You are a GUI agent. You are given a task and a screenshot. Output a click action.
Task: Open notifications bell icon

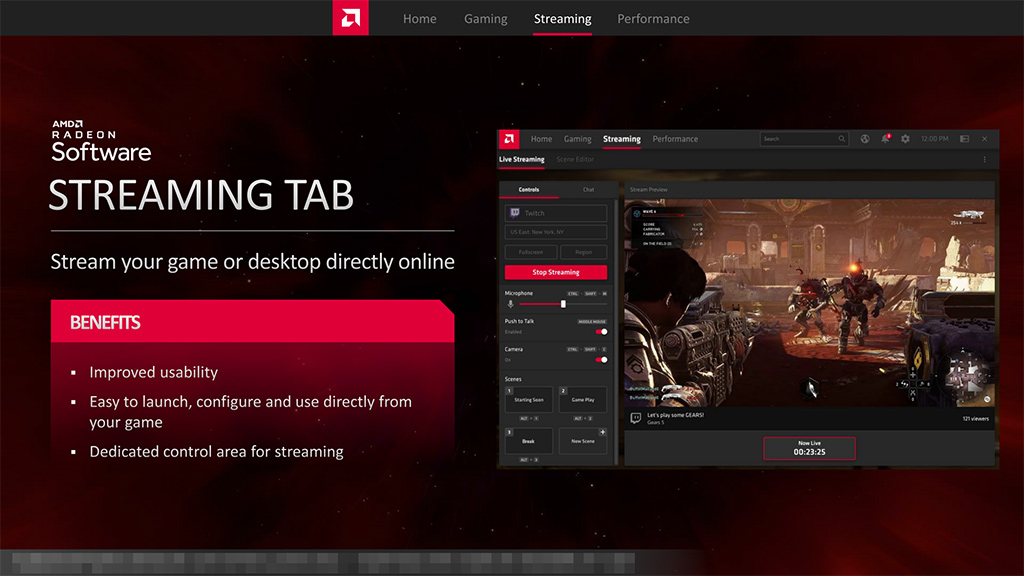[885, 138]
